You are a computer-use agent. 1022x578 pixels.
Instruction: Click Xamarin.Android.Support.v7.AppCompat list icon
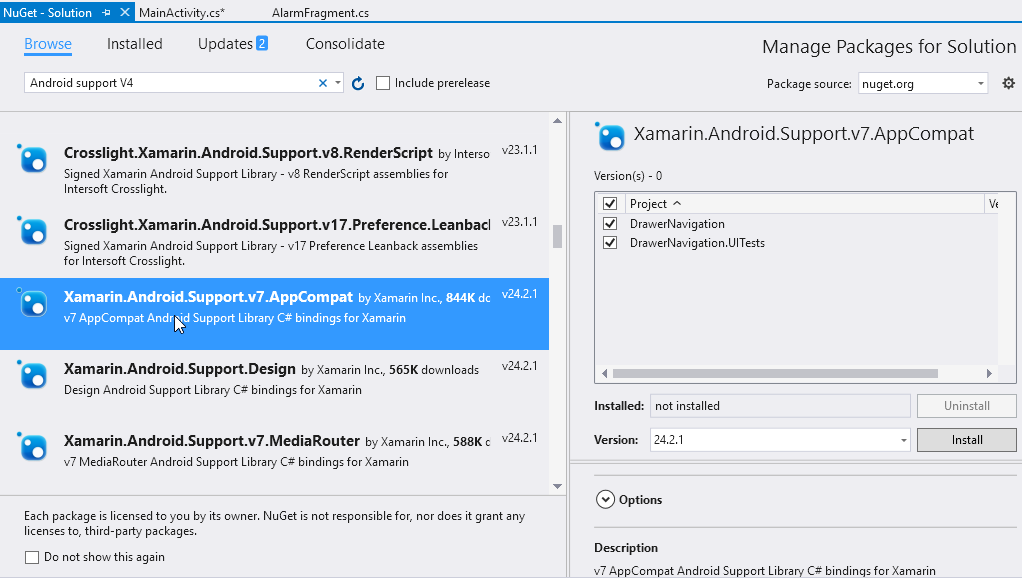[x=32, y=302]
